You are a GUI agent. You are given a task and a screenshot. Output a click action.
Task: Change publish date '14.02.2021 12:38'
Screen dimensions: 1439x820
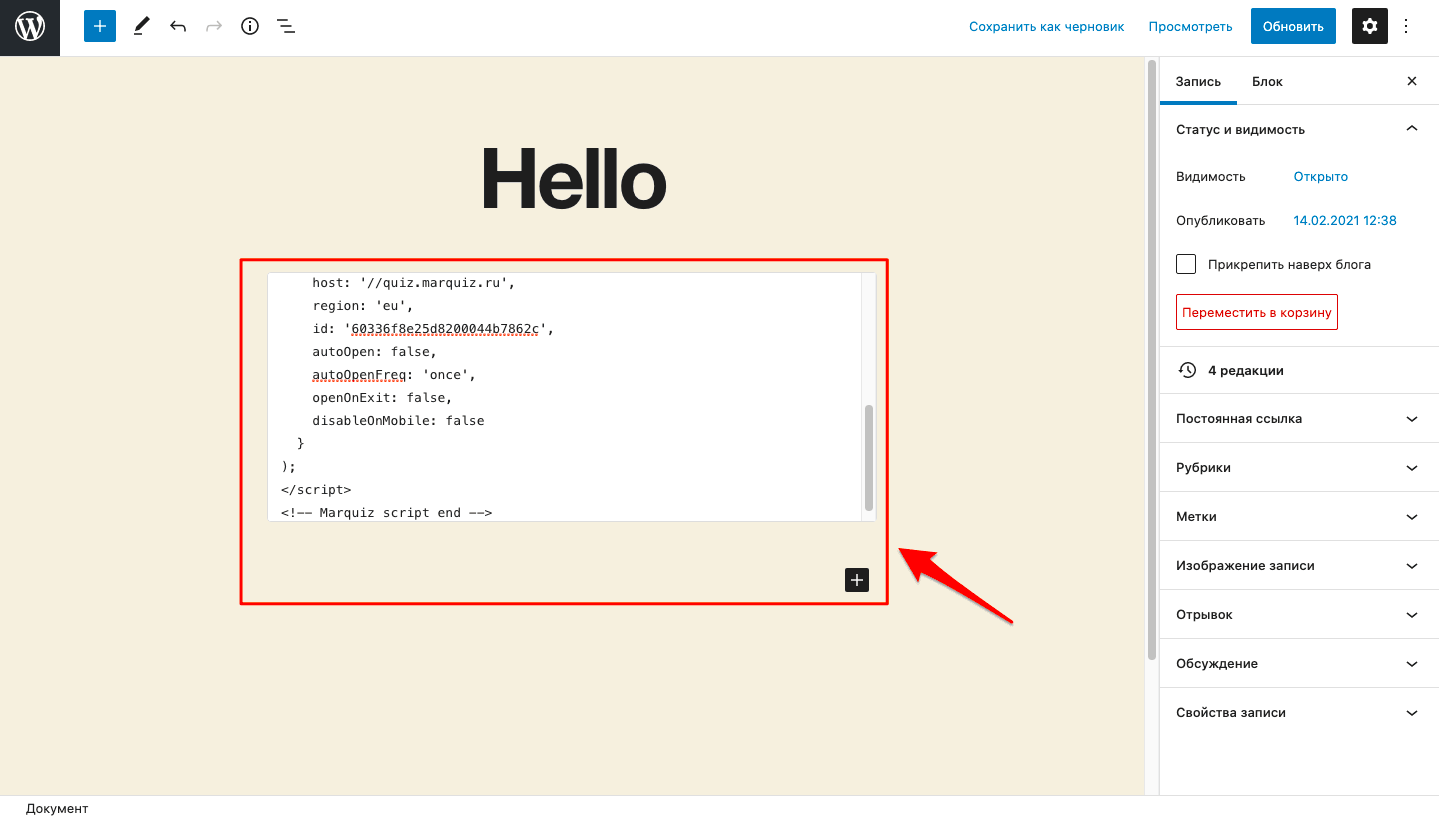coord(1345,221)
